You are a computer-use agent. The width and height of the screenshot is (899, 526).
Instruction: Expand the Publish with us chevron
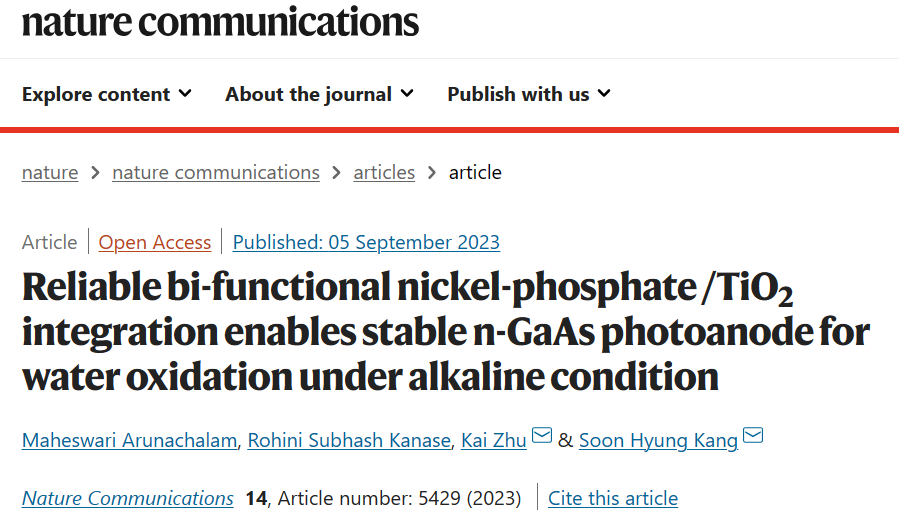point(604,93)
